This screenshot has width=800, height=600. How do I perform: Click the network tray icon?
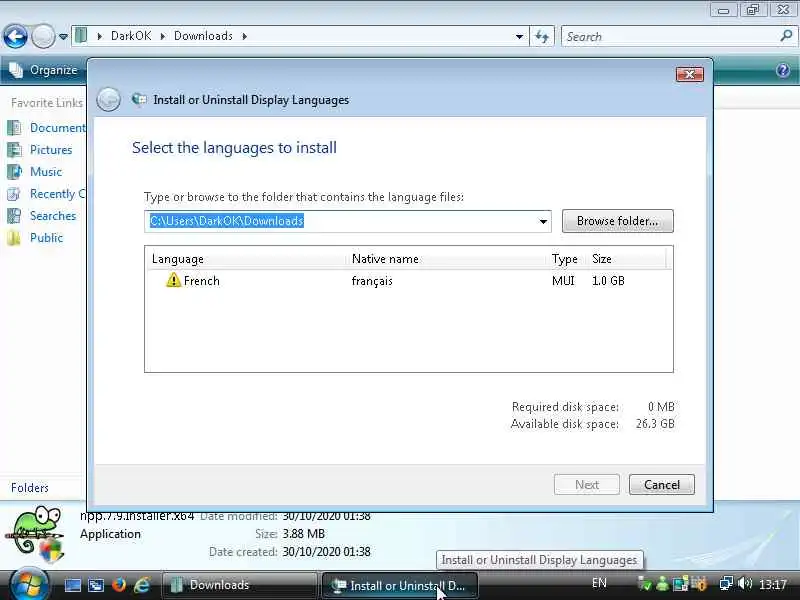726,584
